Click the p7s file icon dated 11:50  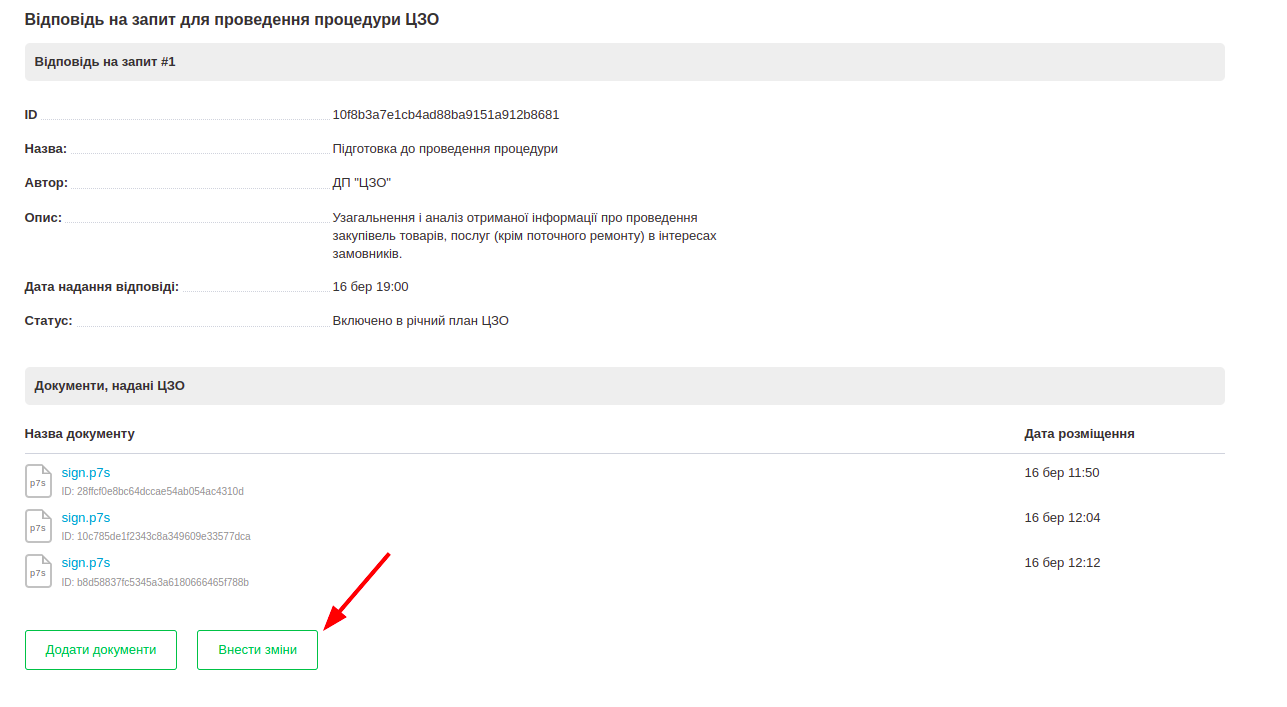click(x=38, y=481)
